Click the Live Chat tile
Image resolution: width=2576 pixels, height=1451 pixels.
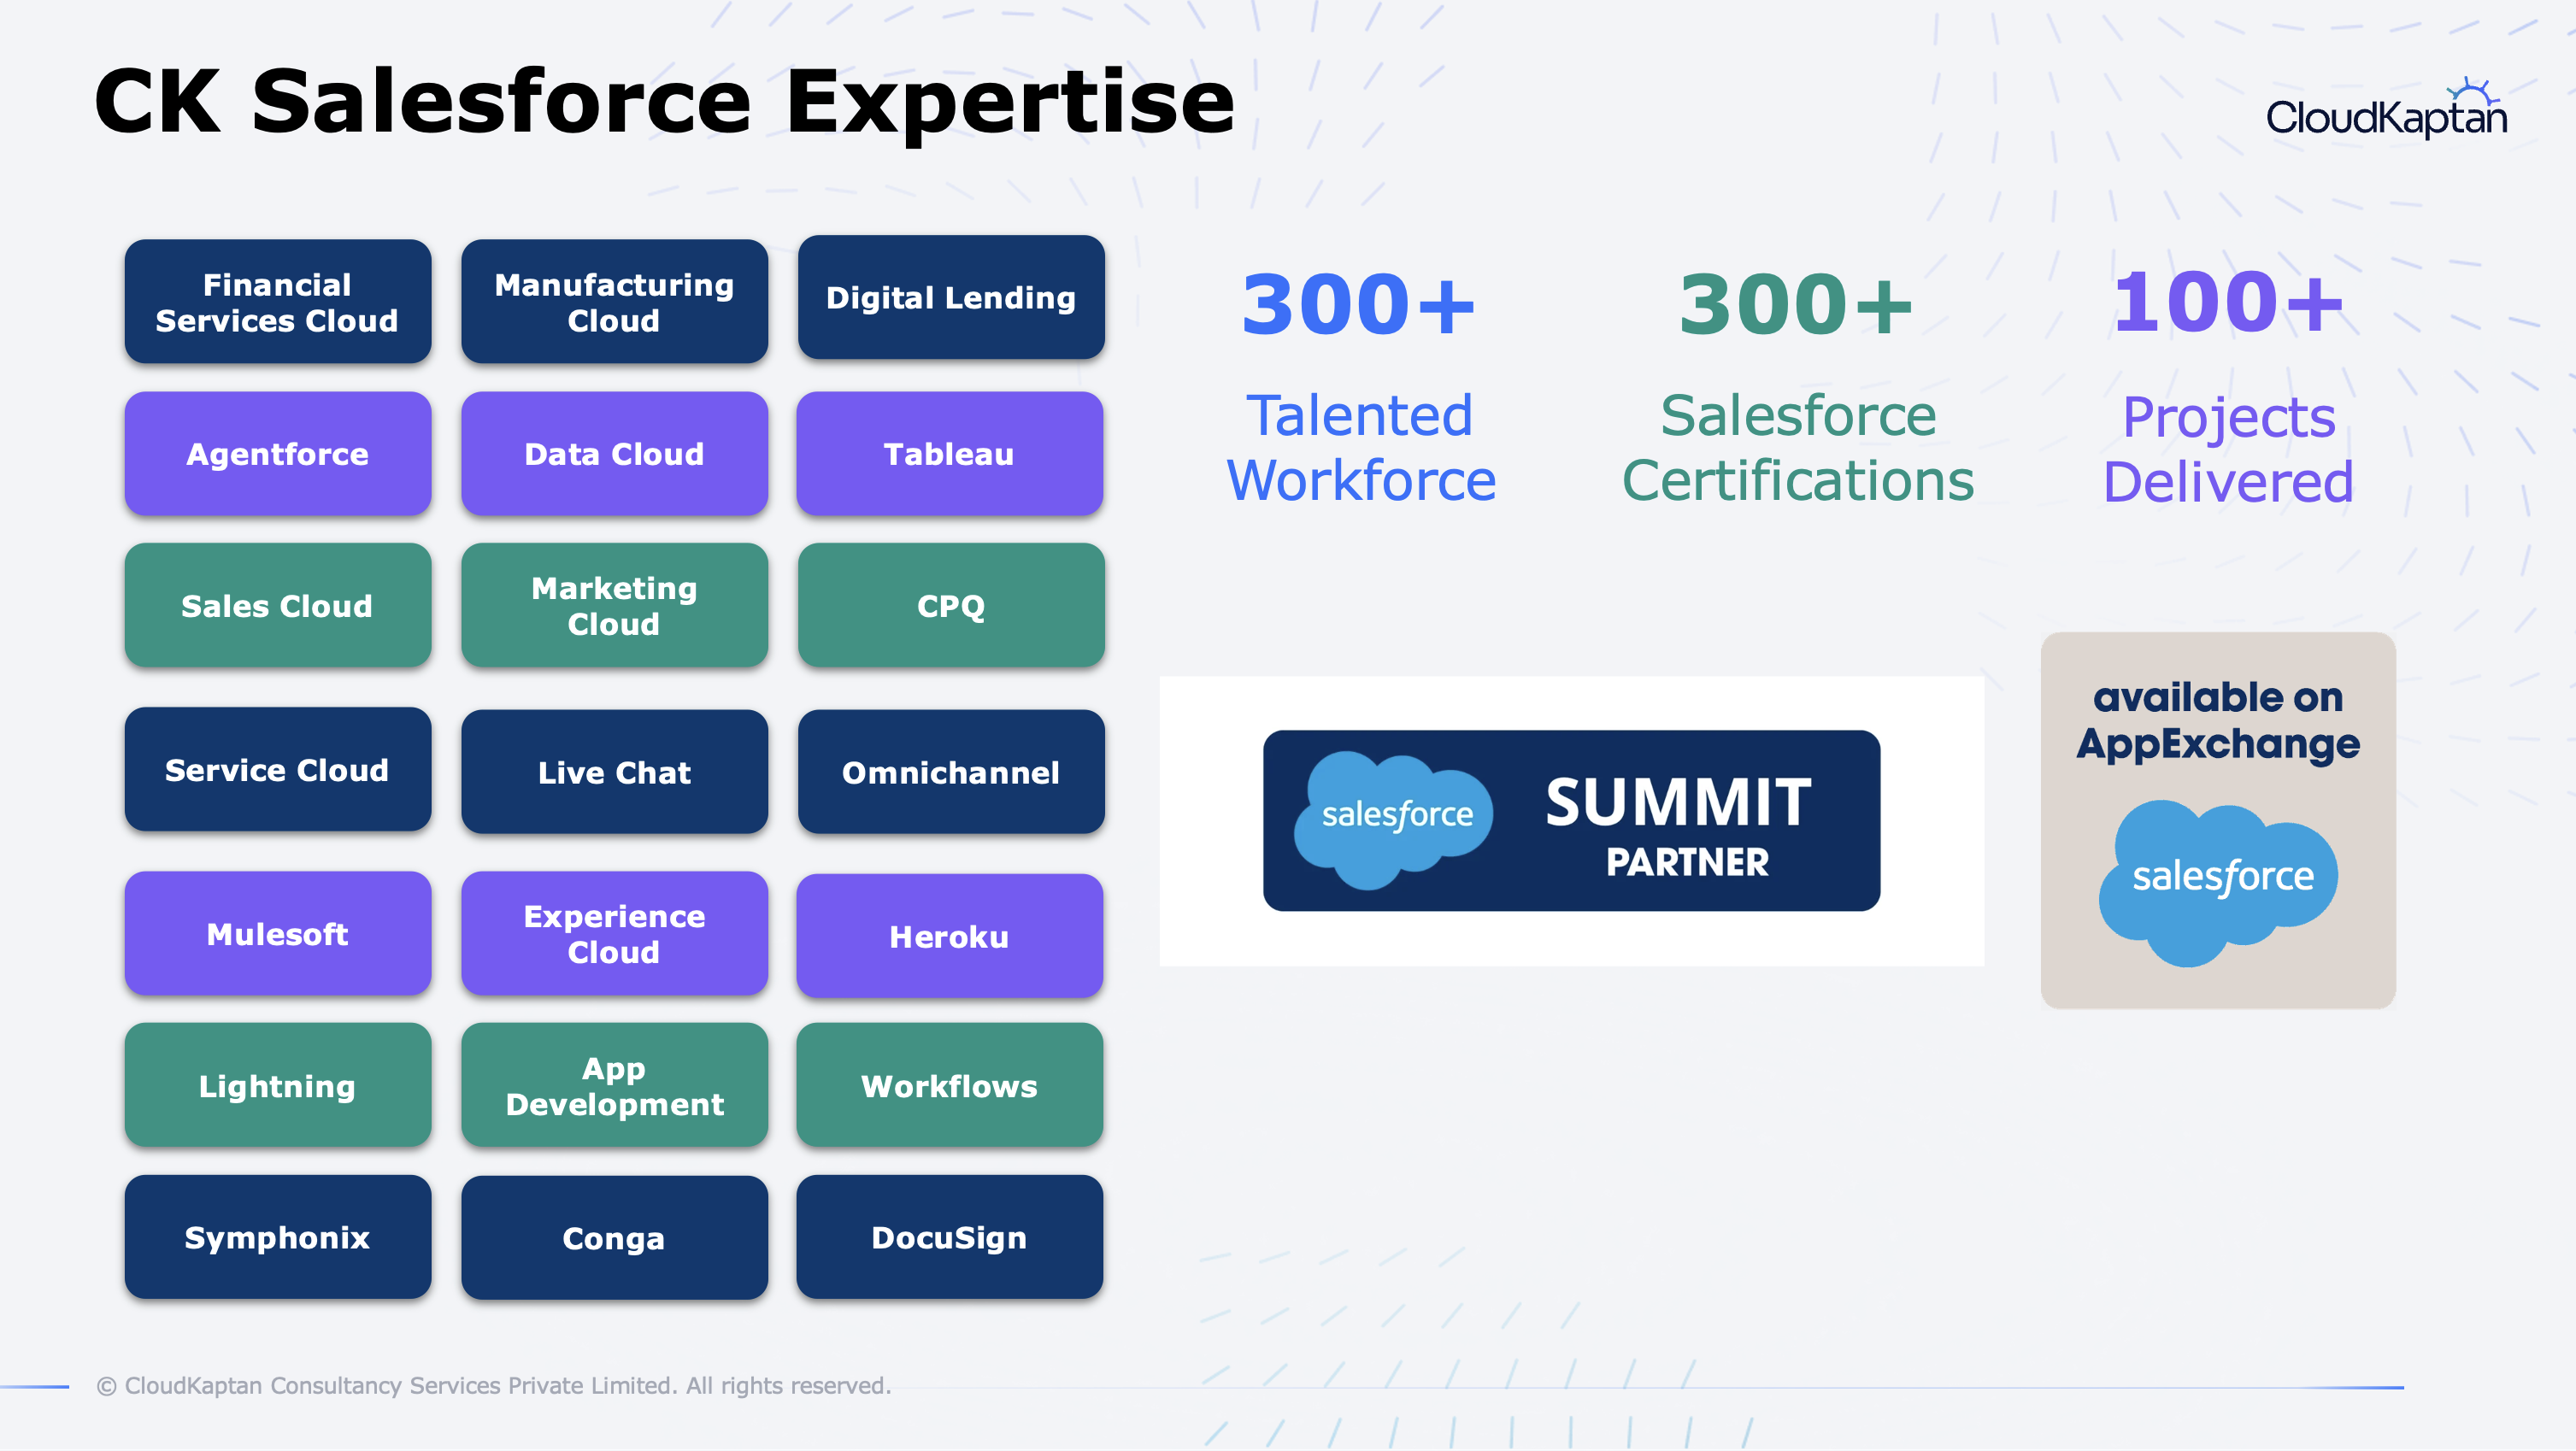click(614, 771)
